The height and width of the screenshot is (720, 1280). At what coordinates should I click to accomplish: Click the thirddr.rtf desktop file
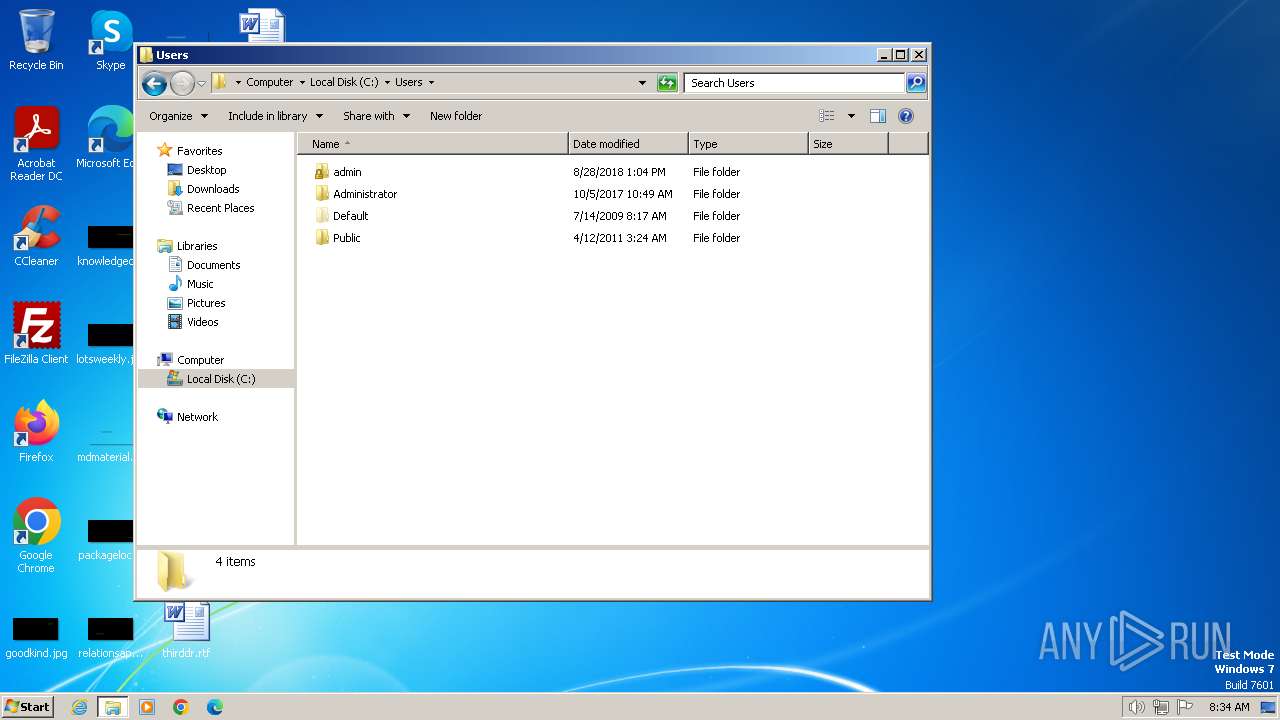click(x=187, y=629)
